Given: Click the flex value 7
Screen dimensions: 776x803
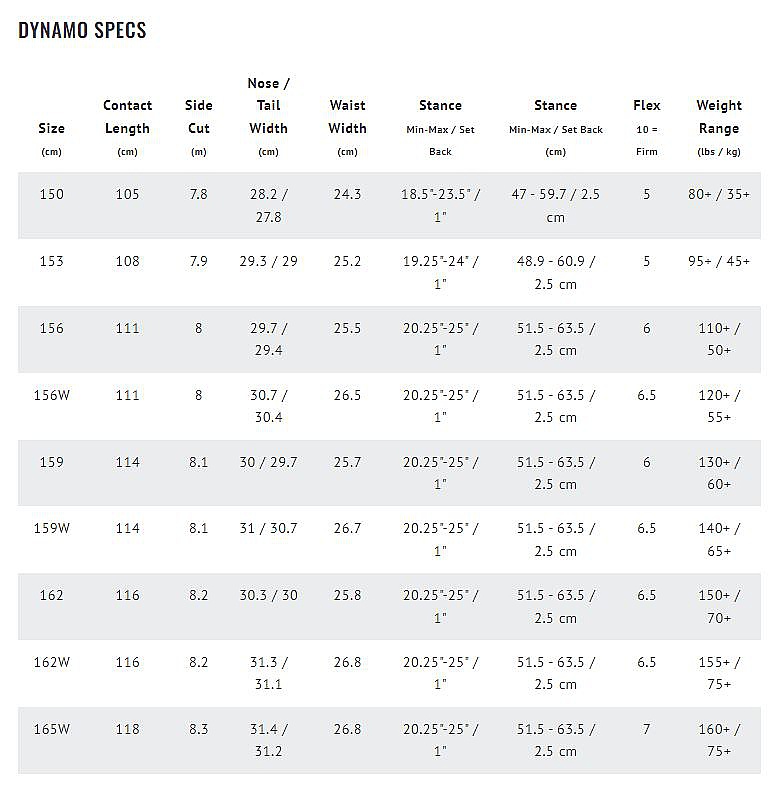Looking at the screenshot, I should click(x=646, y=729).
